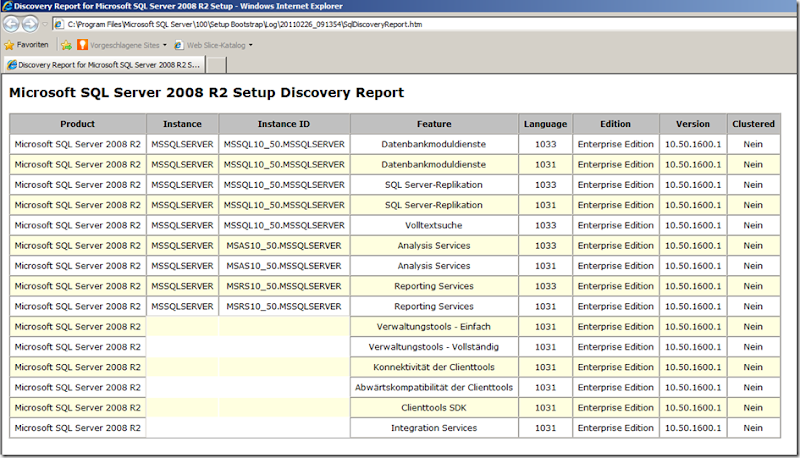Click the Favoriten star icon
Image resolution: width=800 pixels, height=458 pixels.
[x=9, y=45]
